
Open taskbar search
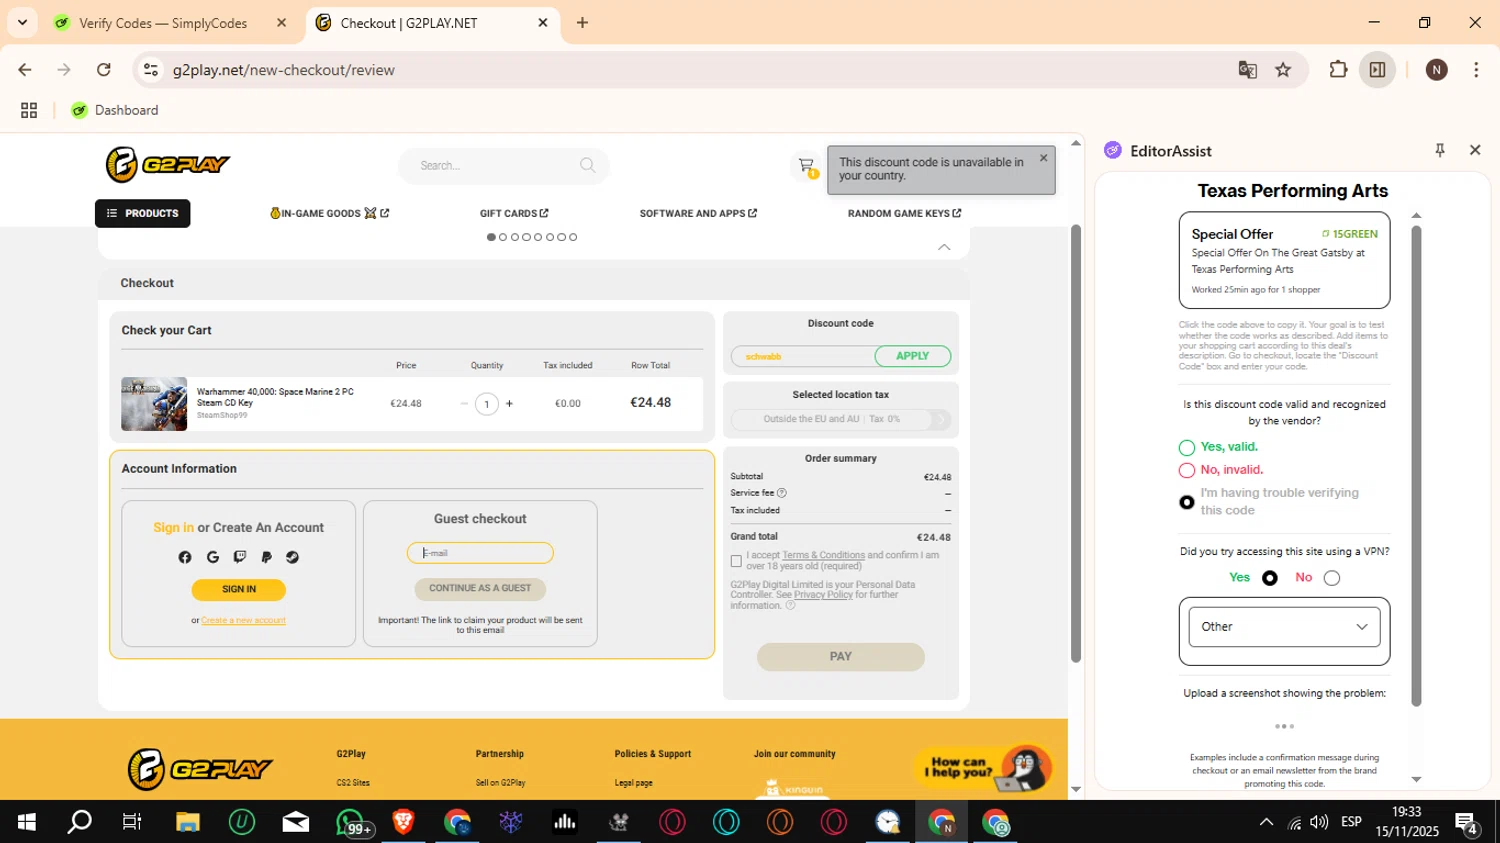79,822
